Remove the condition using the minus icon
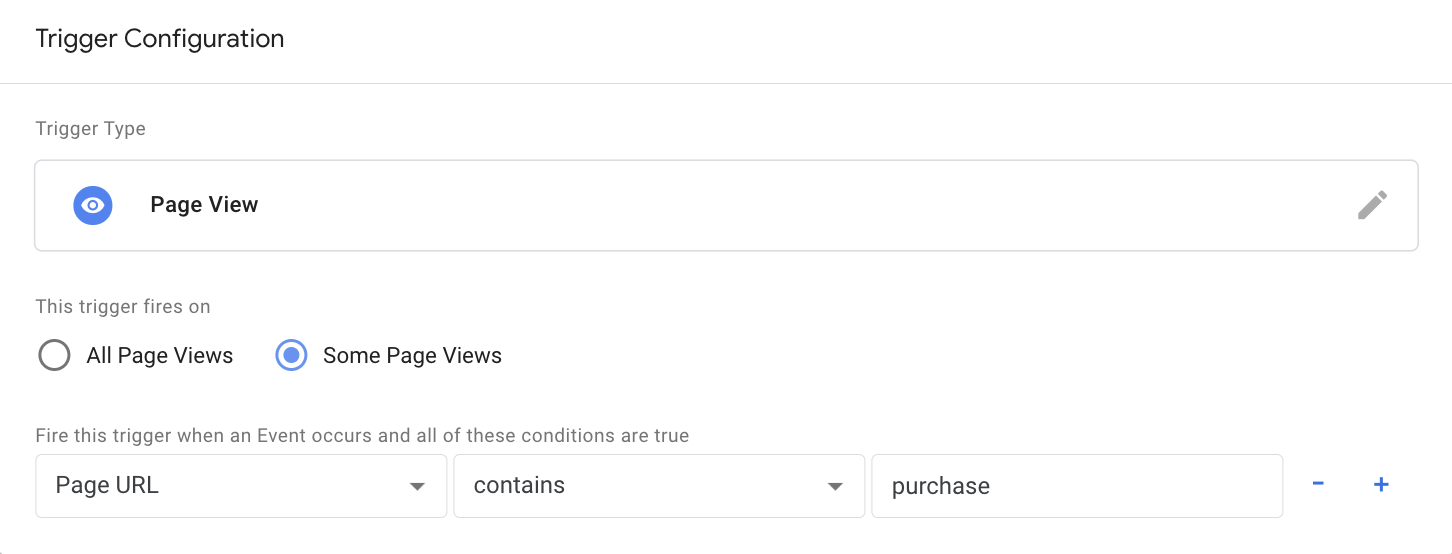The width and height of the screenshot is (1452, 554). click(x=1318, y=484)
